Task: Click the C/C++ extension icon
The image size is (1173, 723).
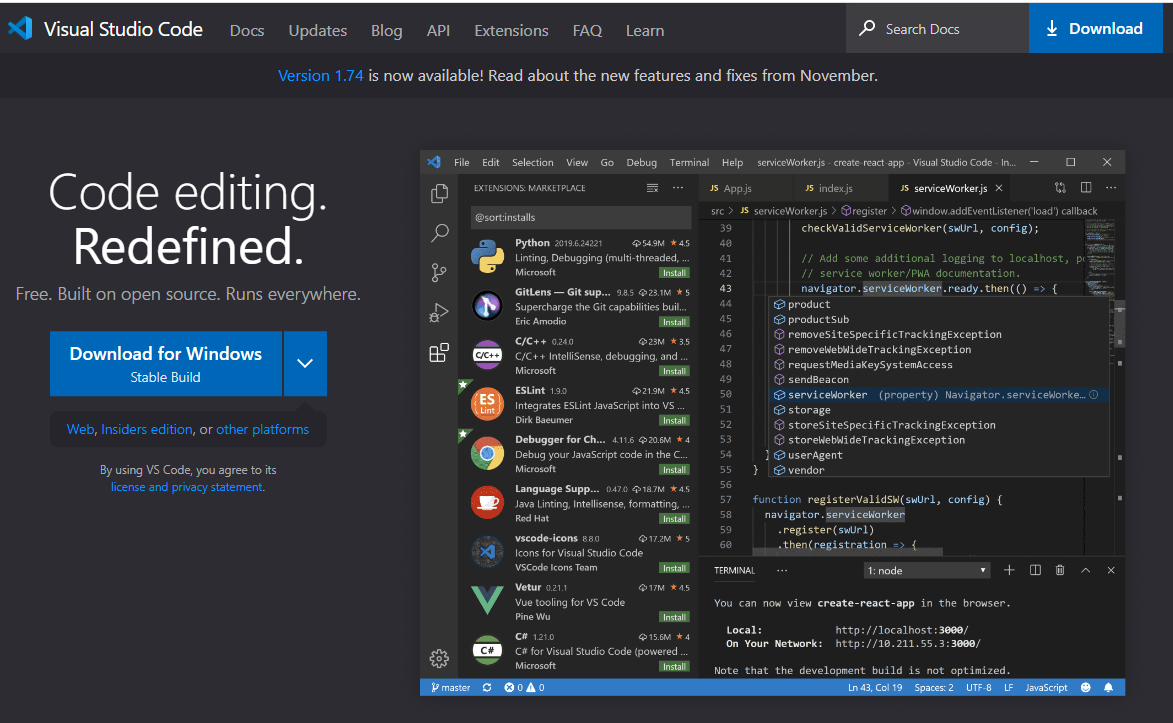Action: pyautogui.click(x=487, y=355)
